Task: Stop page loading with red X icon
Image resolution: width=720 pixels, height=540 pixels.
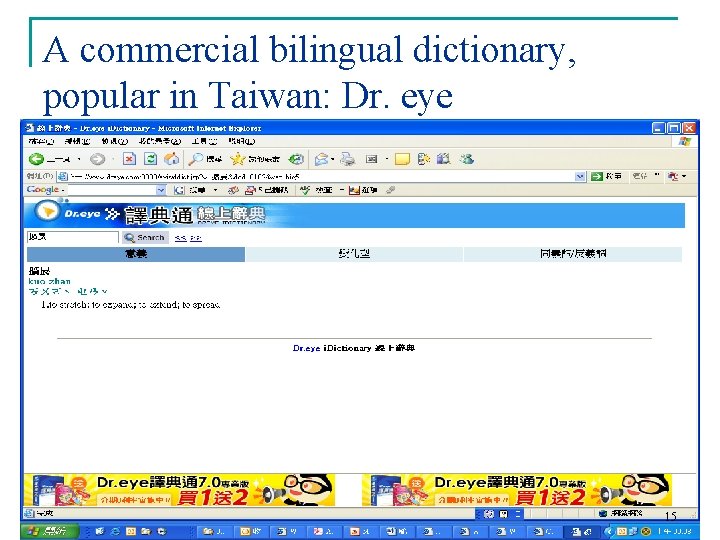Action: click(x=129, y=159)
